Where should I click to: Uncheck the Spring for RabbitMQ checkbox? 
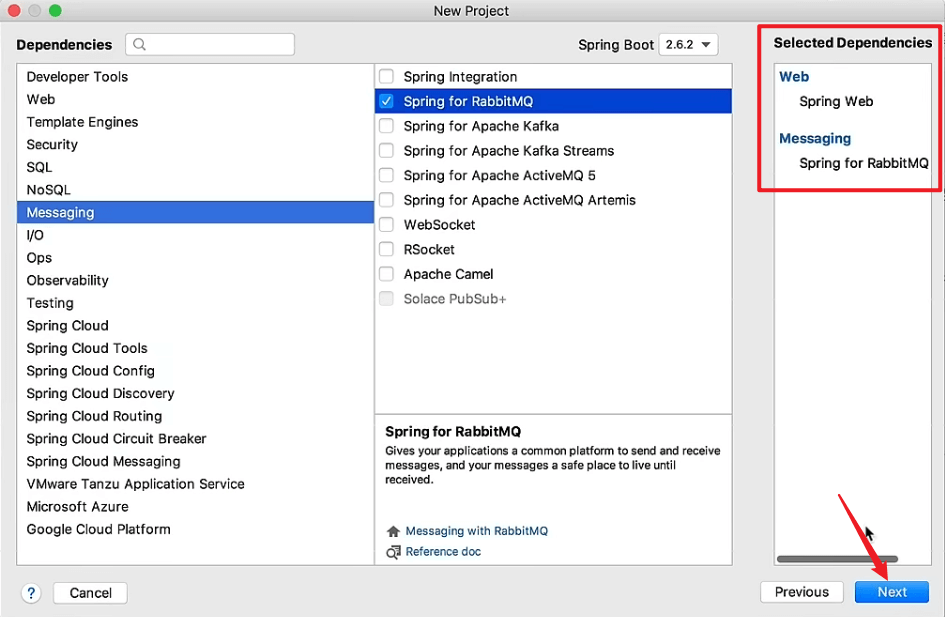(x=386, y=101)
